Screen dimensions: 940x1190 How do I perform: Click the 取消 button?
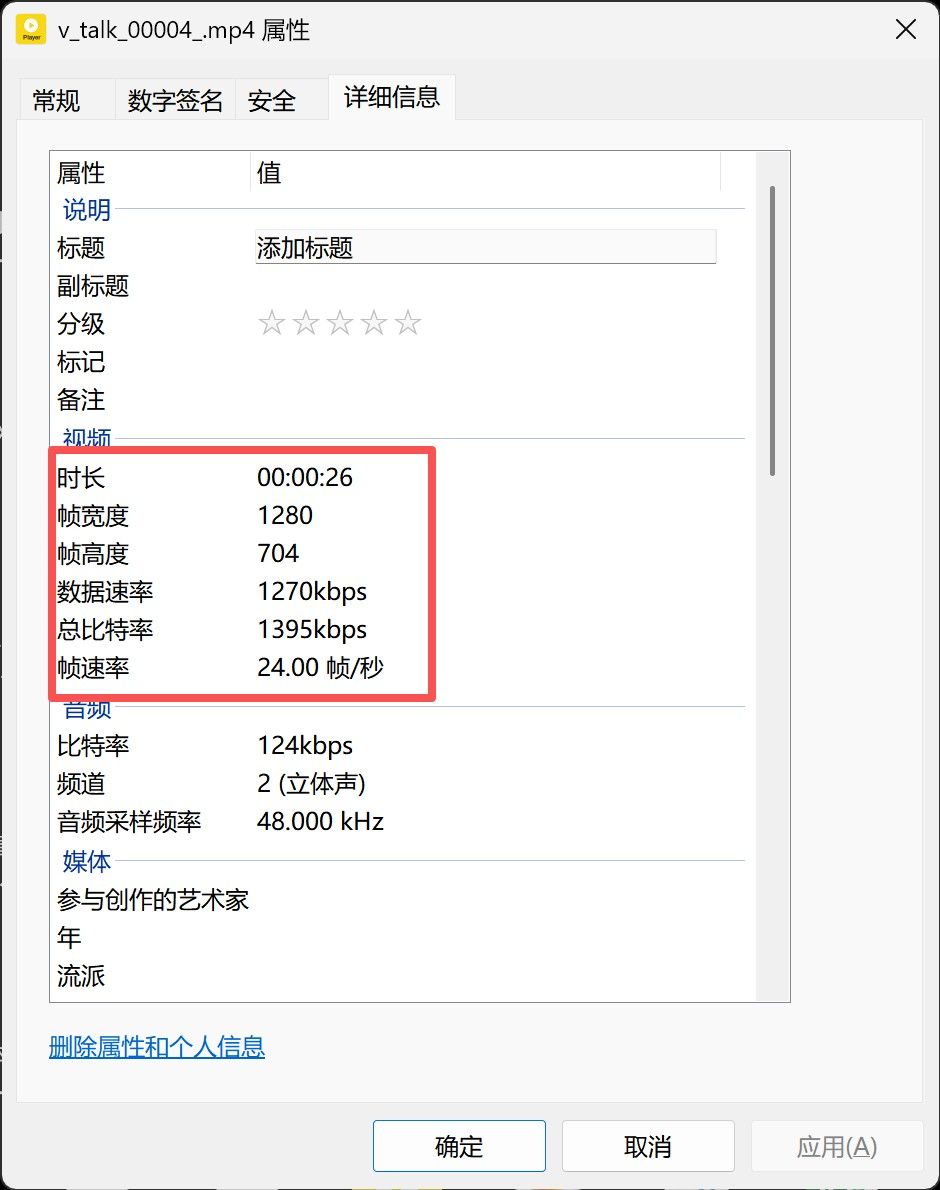tap(648, 1146)
